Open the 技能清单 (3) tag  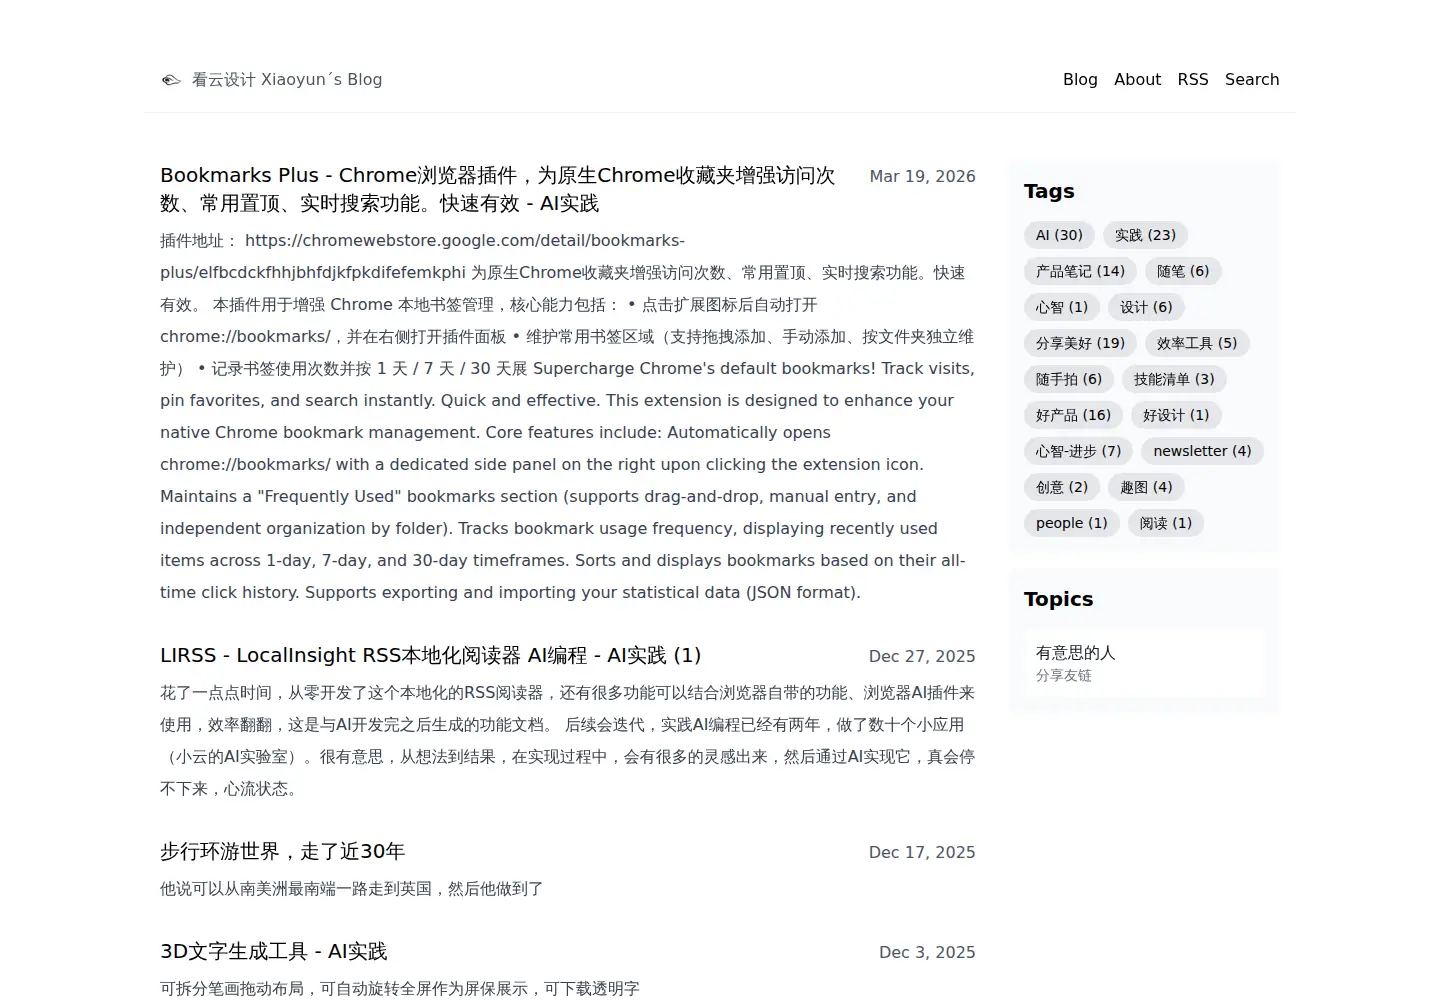coord(1174,379)
